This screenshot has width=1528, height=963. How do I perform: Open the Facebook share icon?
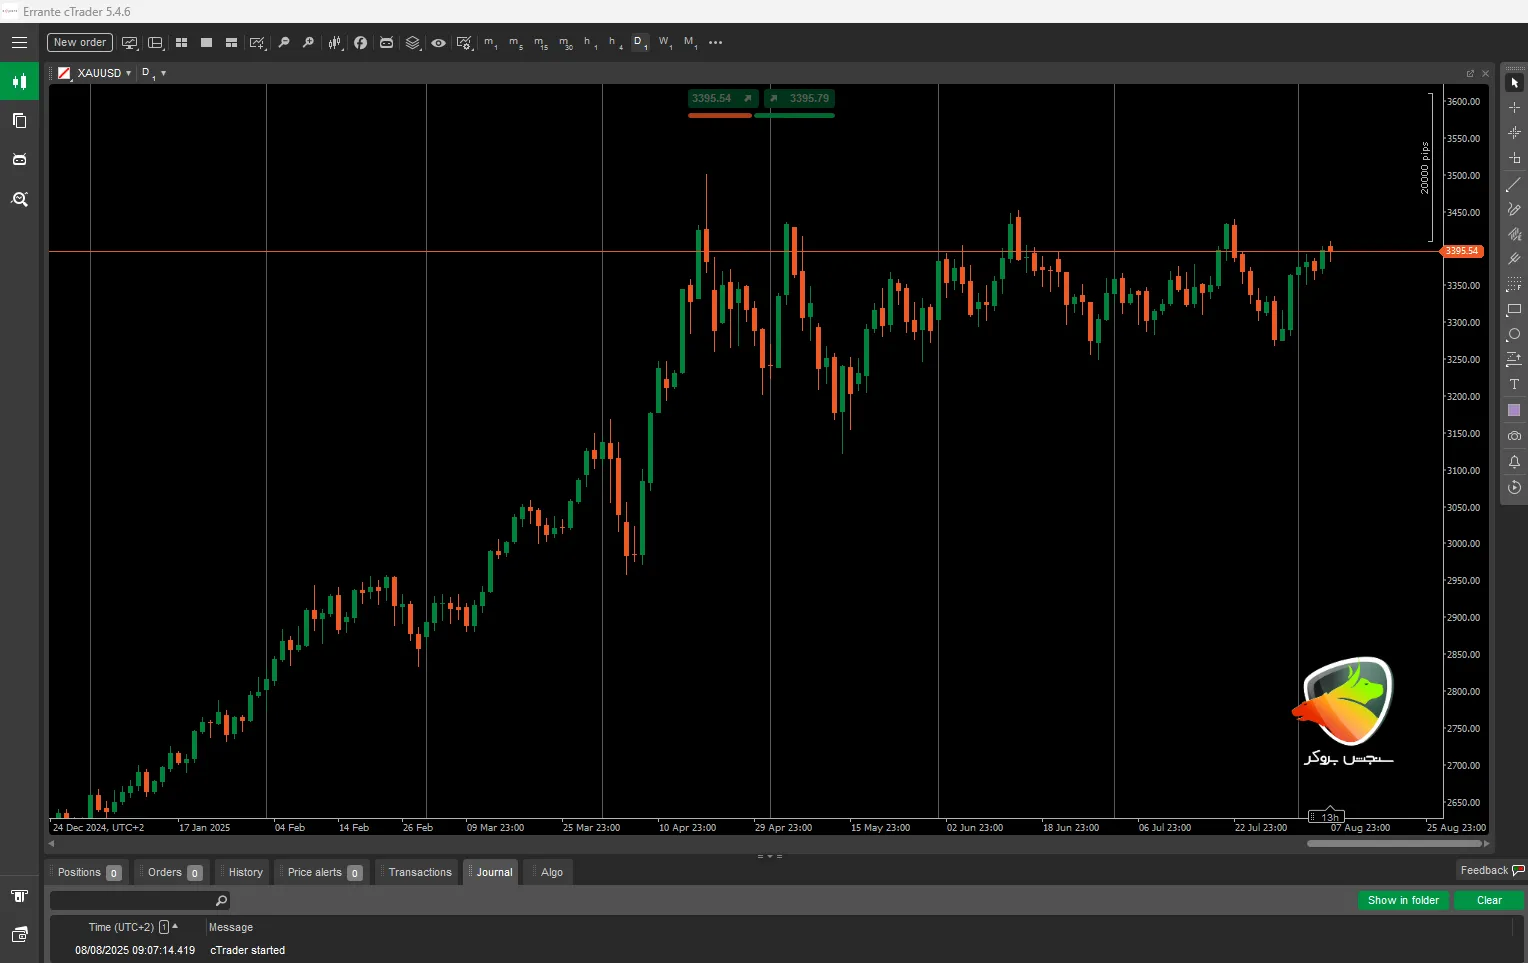pyautogui.click(x=360, y=43)
